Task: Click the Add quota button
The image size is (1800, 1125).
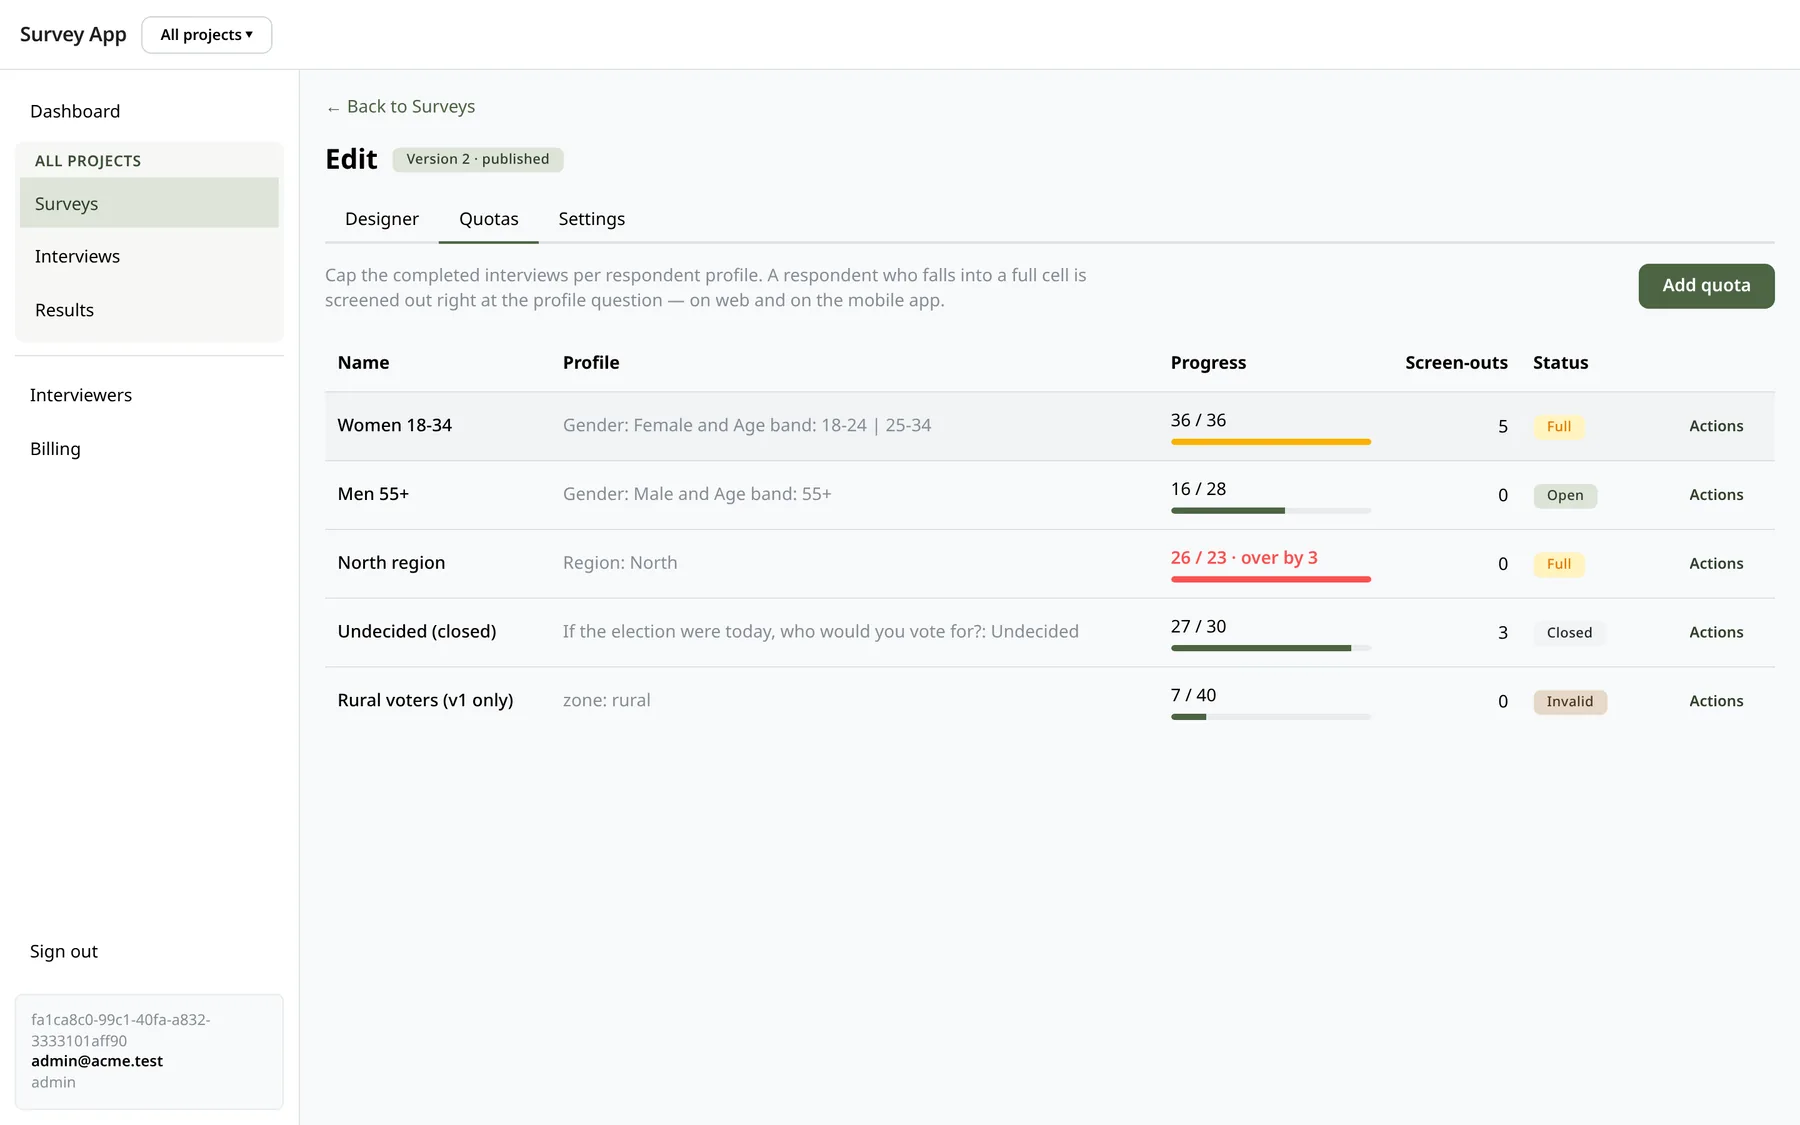Action: tap(1706, 286)
